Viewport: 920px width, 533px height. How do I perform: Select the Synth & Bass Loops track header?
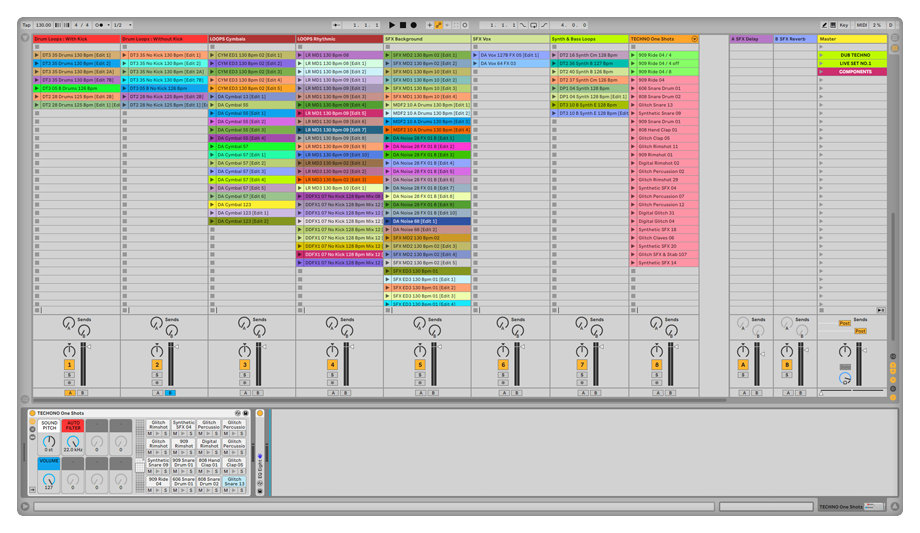pos(589,39)
